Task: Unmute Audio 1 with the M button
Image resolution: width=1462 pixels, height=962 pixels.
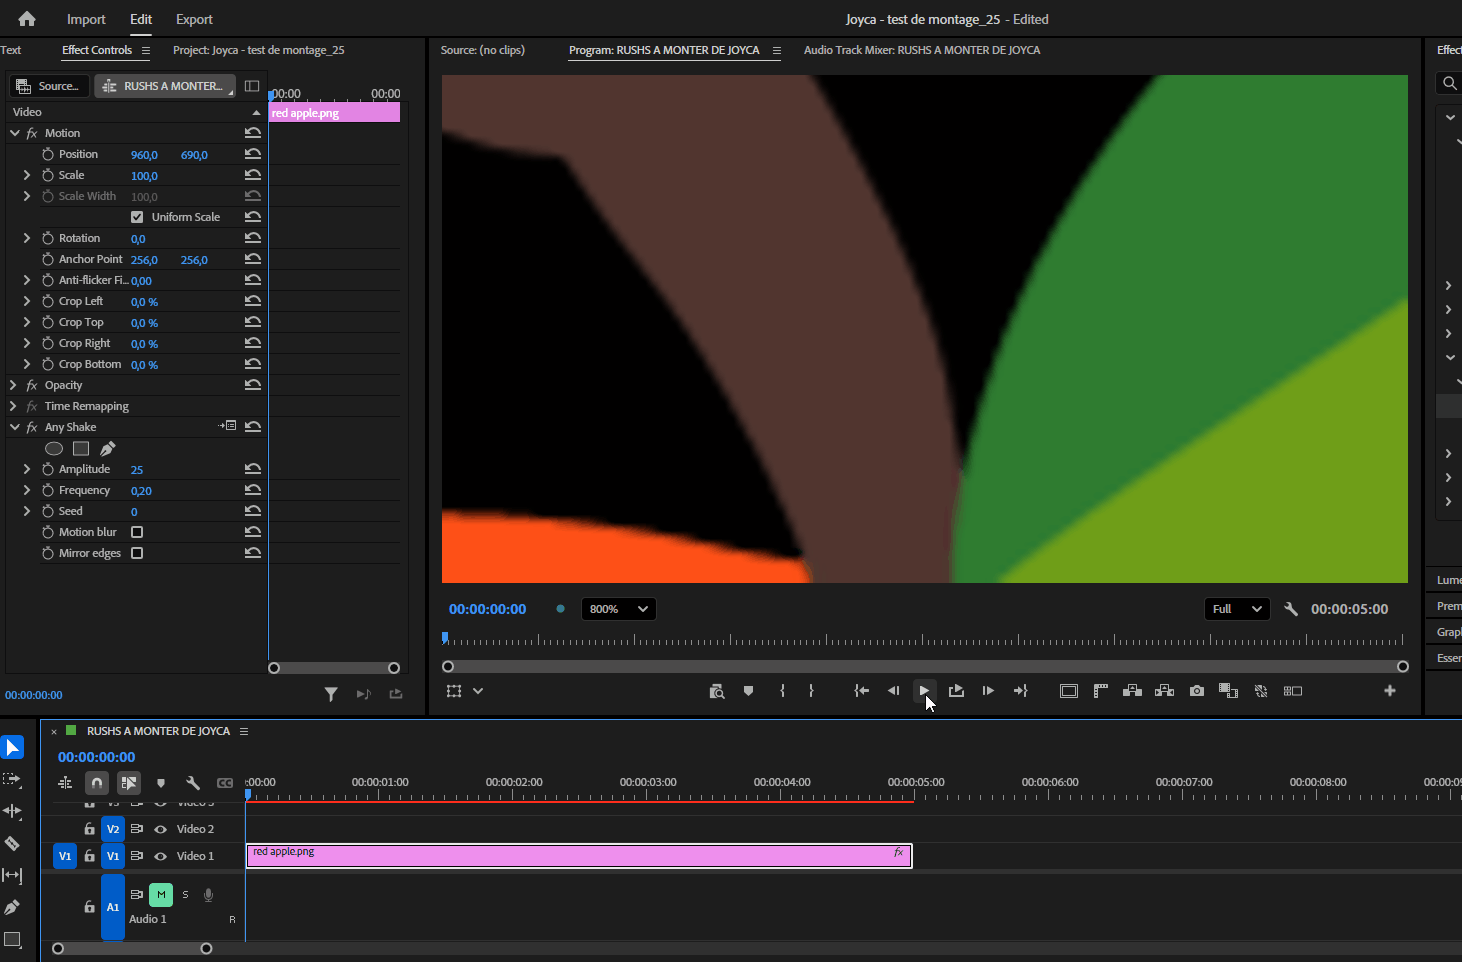Action: click(x=161, y=895)
